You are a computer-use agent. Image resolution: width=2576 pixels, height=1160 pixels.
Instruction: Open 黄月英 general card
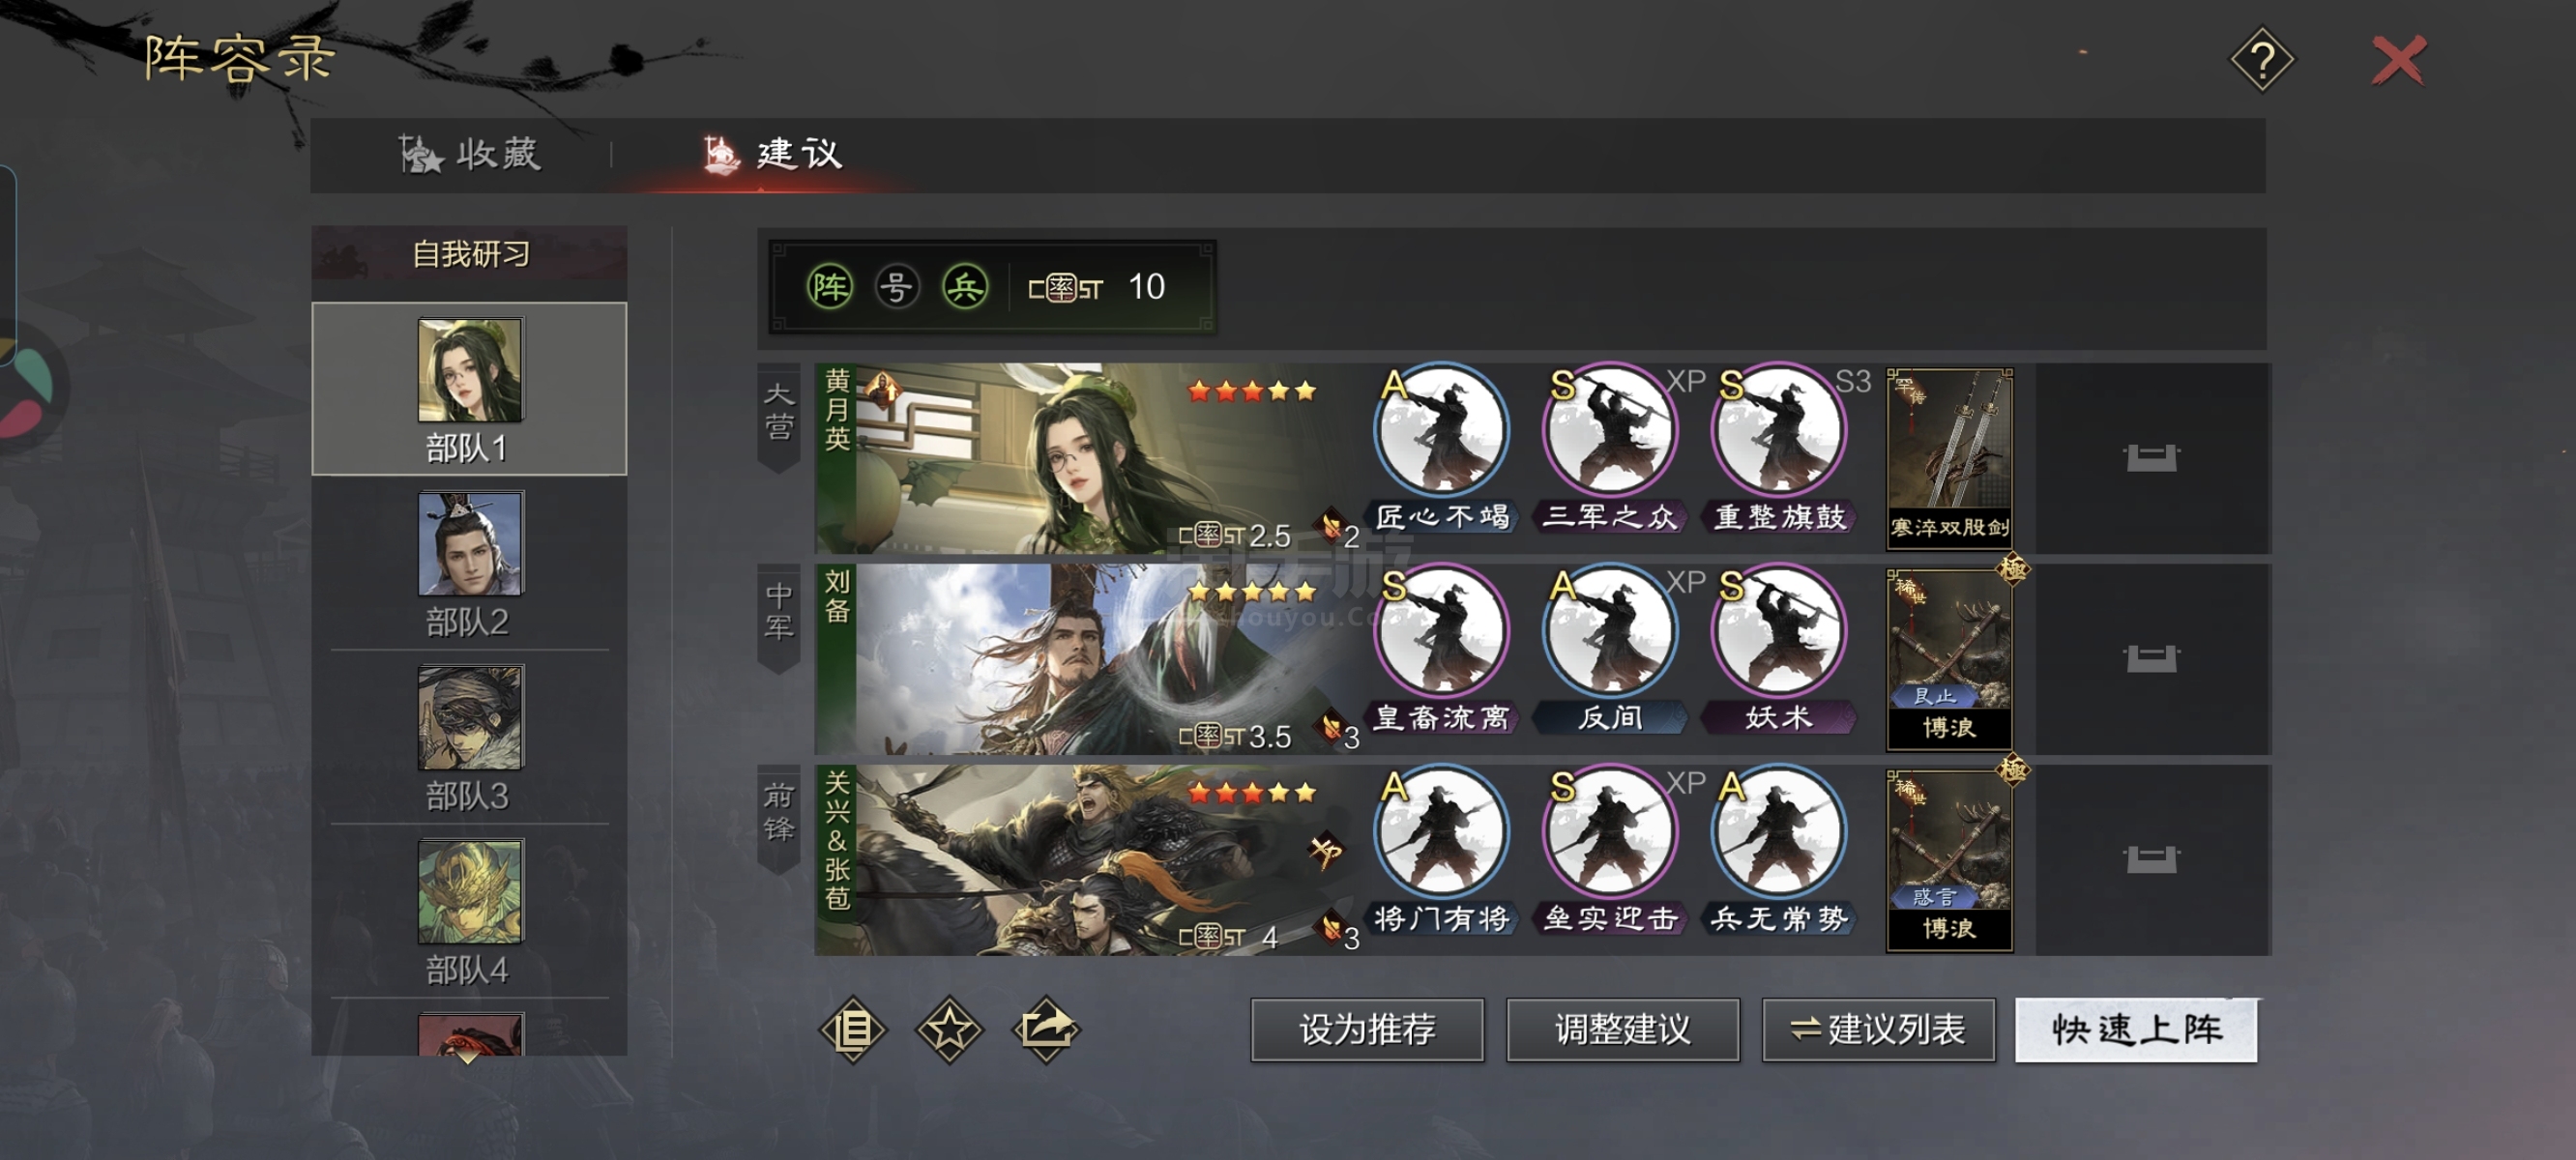click(1090, 458)
